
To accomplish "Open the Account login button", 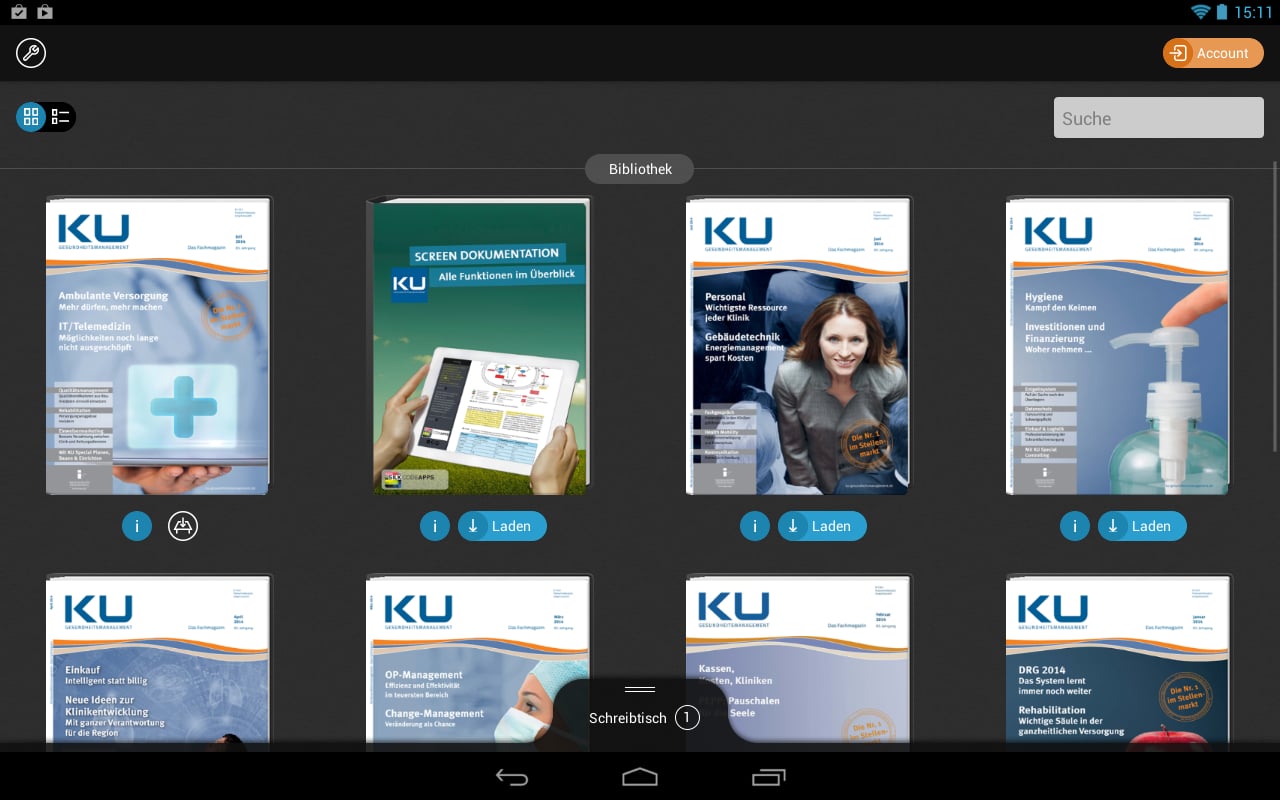I will point(1213,53).
